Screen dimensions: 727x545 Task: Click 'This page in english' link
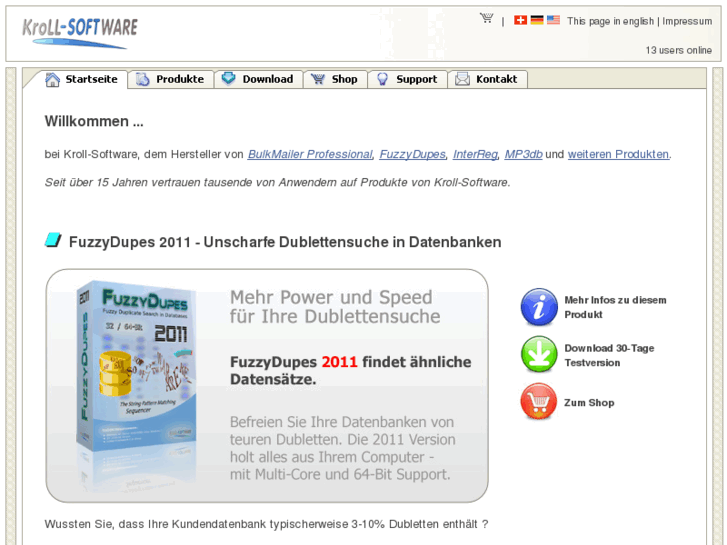[x=610, y=21]
